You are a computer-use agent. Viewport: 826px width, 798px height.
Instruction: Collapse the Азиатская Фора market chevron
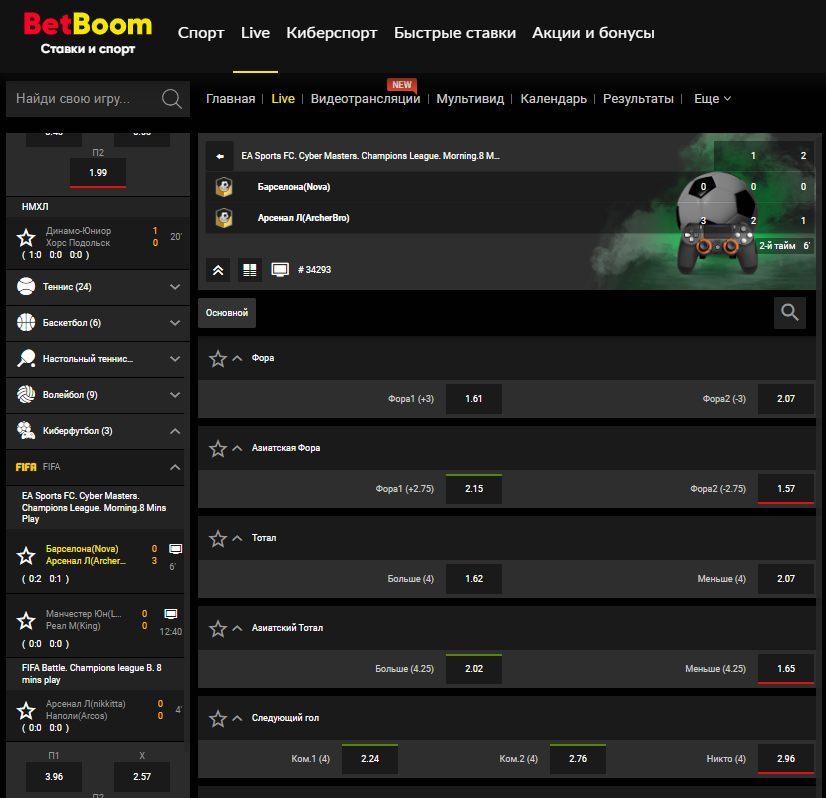237,448
